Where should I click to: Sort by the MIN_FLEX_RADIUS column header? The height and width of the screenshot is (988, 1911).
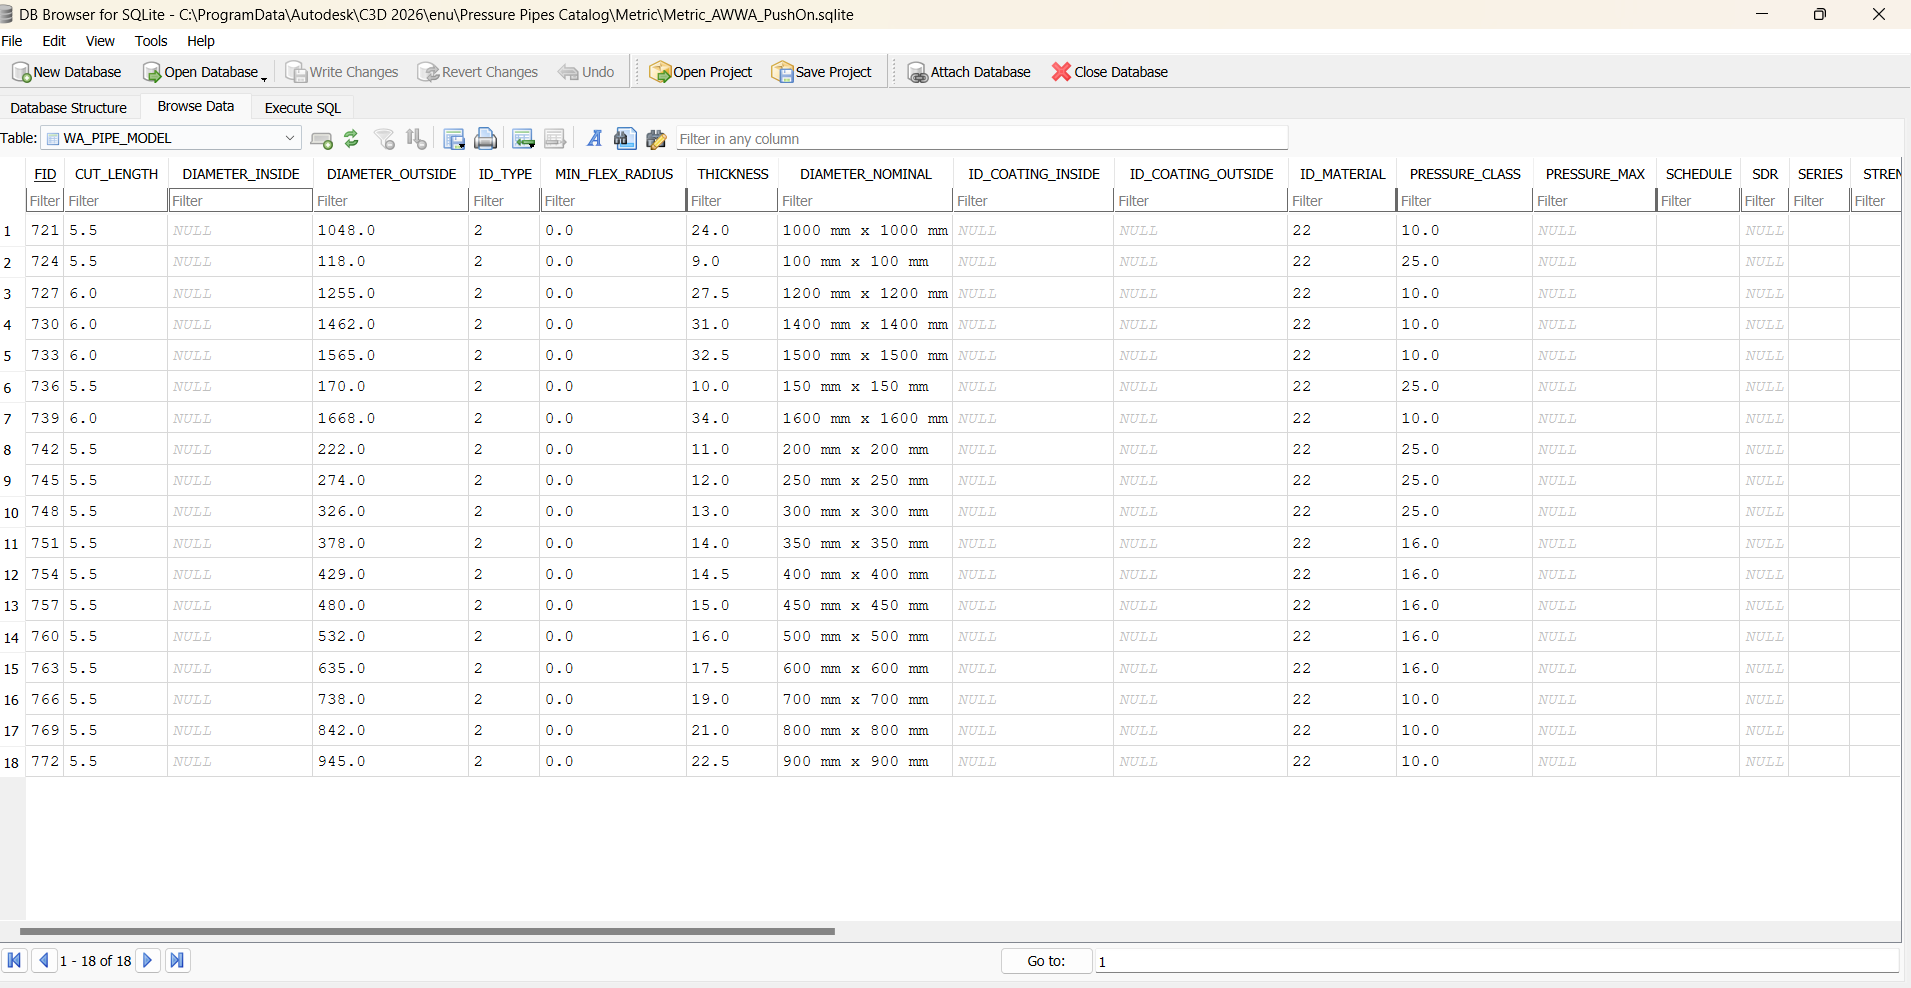tap(614, 174)
